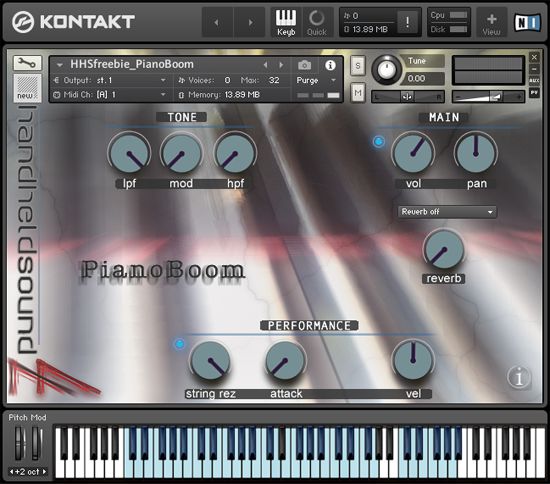Load previous instrument preset arrow

tap(266, 65)
